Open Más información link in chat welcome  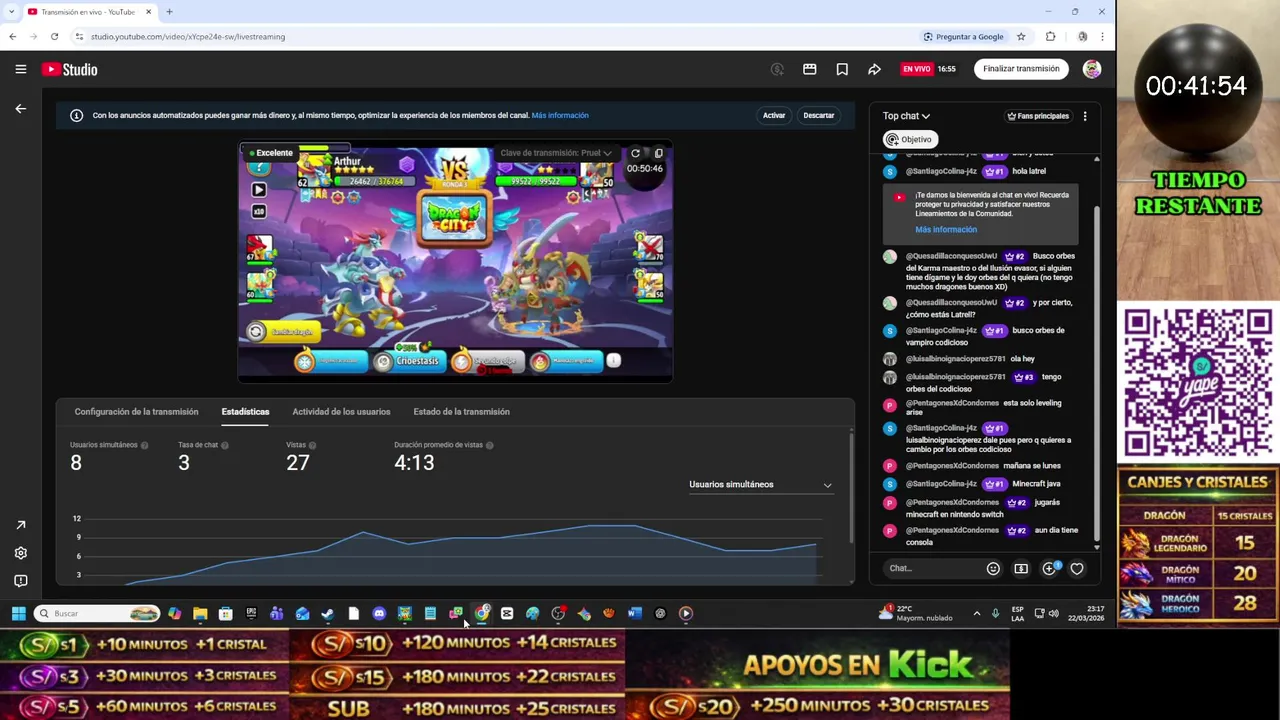click(x=946, y=229)
